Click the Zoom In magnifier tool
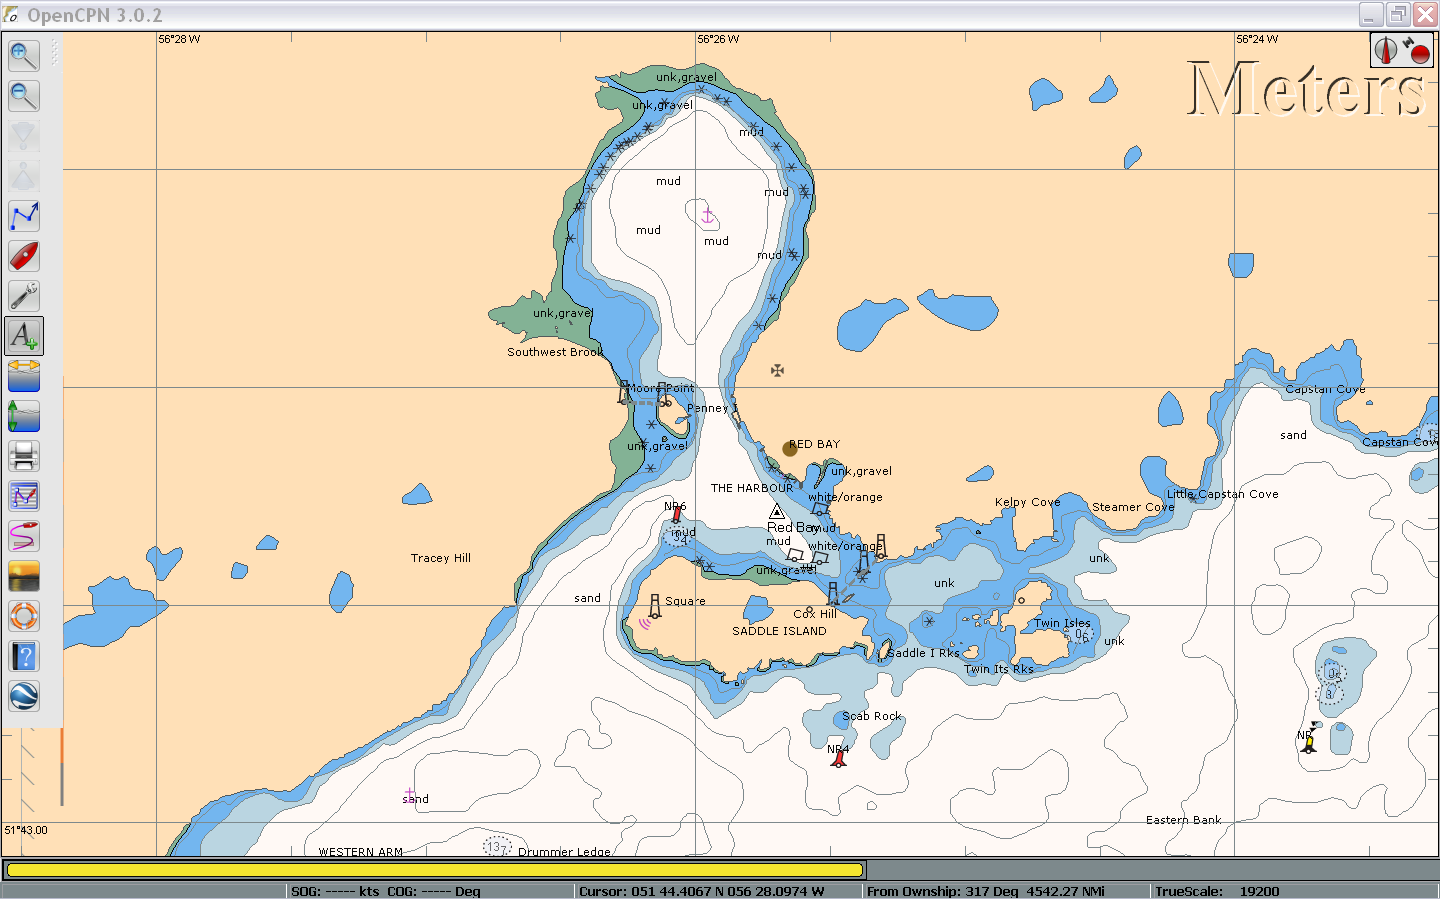 coord(24,56)
